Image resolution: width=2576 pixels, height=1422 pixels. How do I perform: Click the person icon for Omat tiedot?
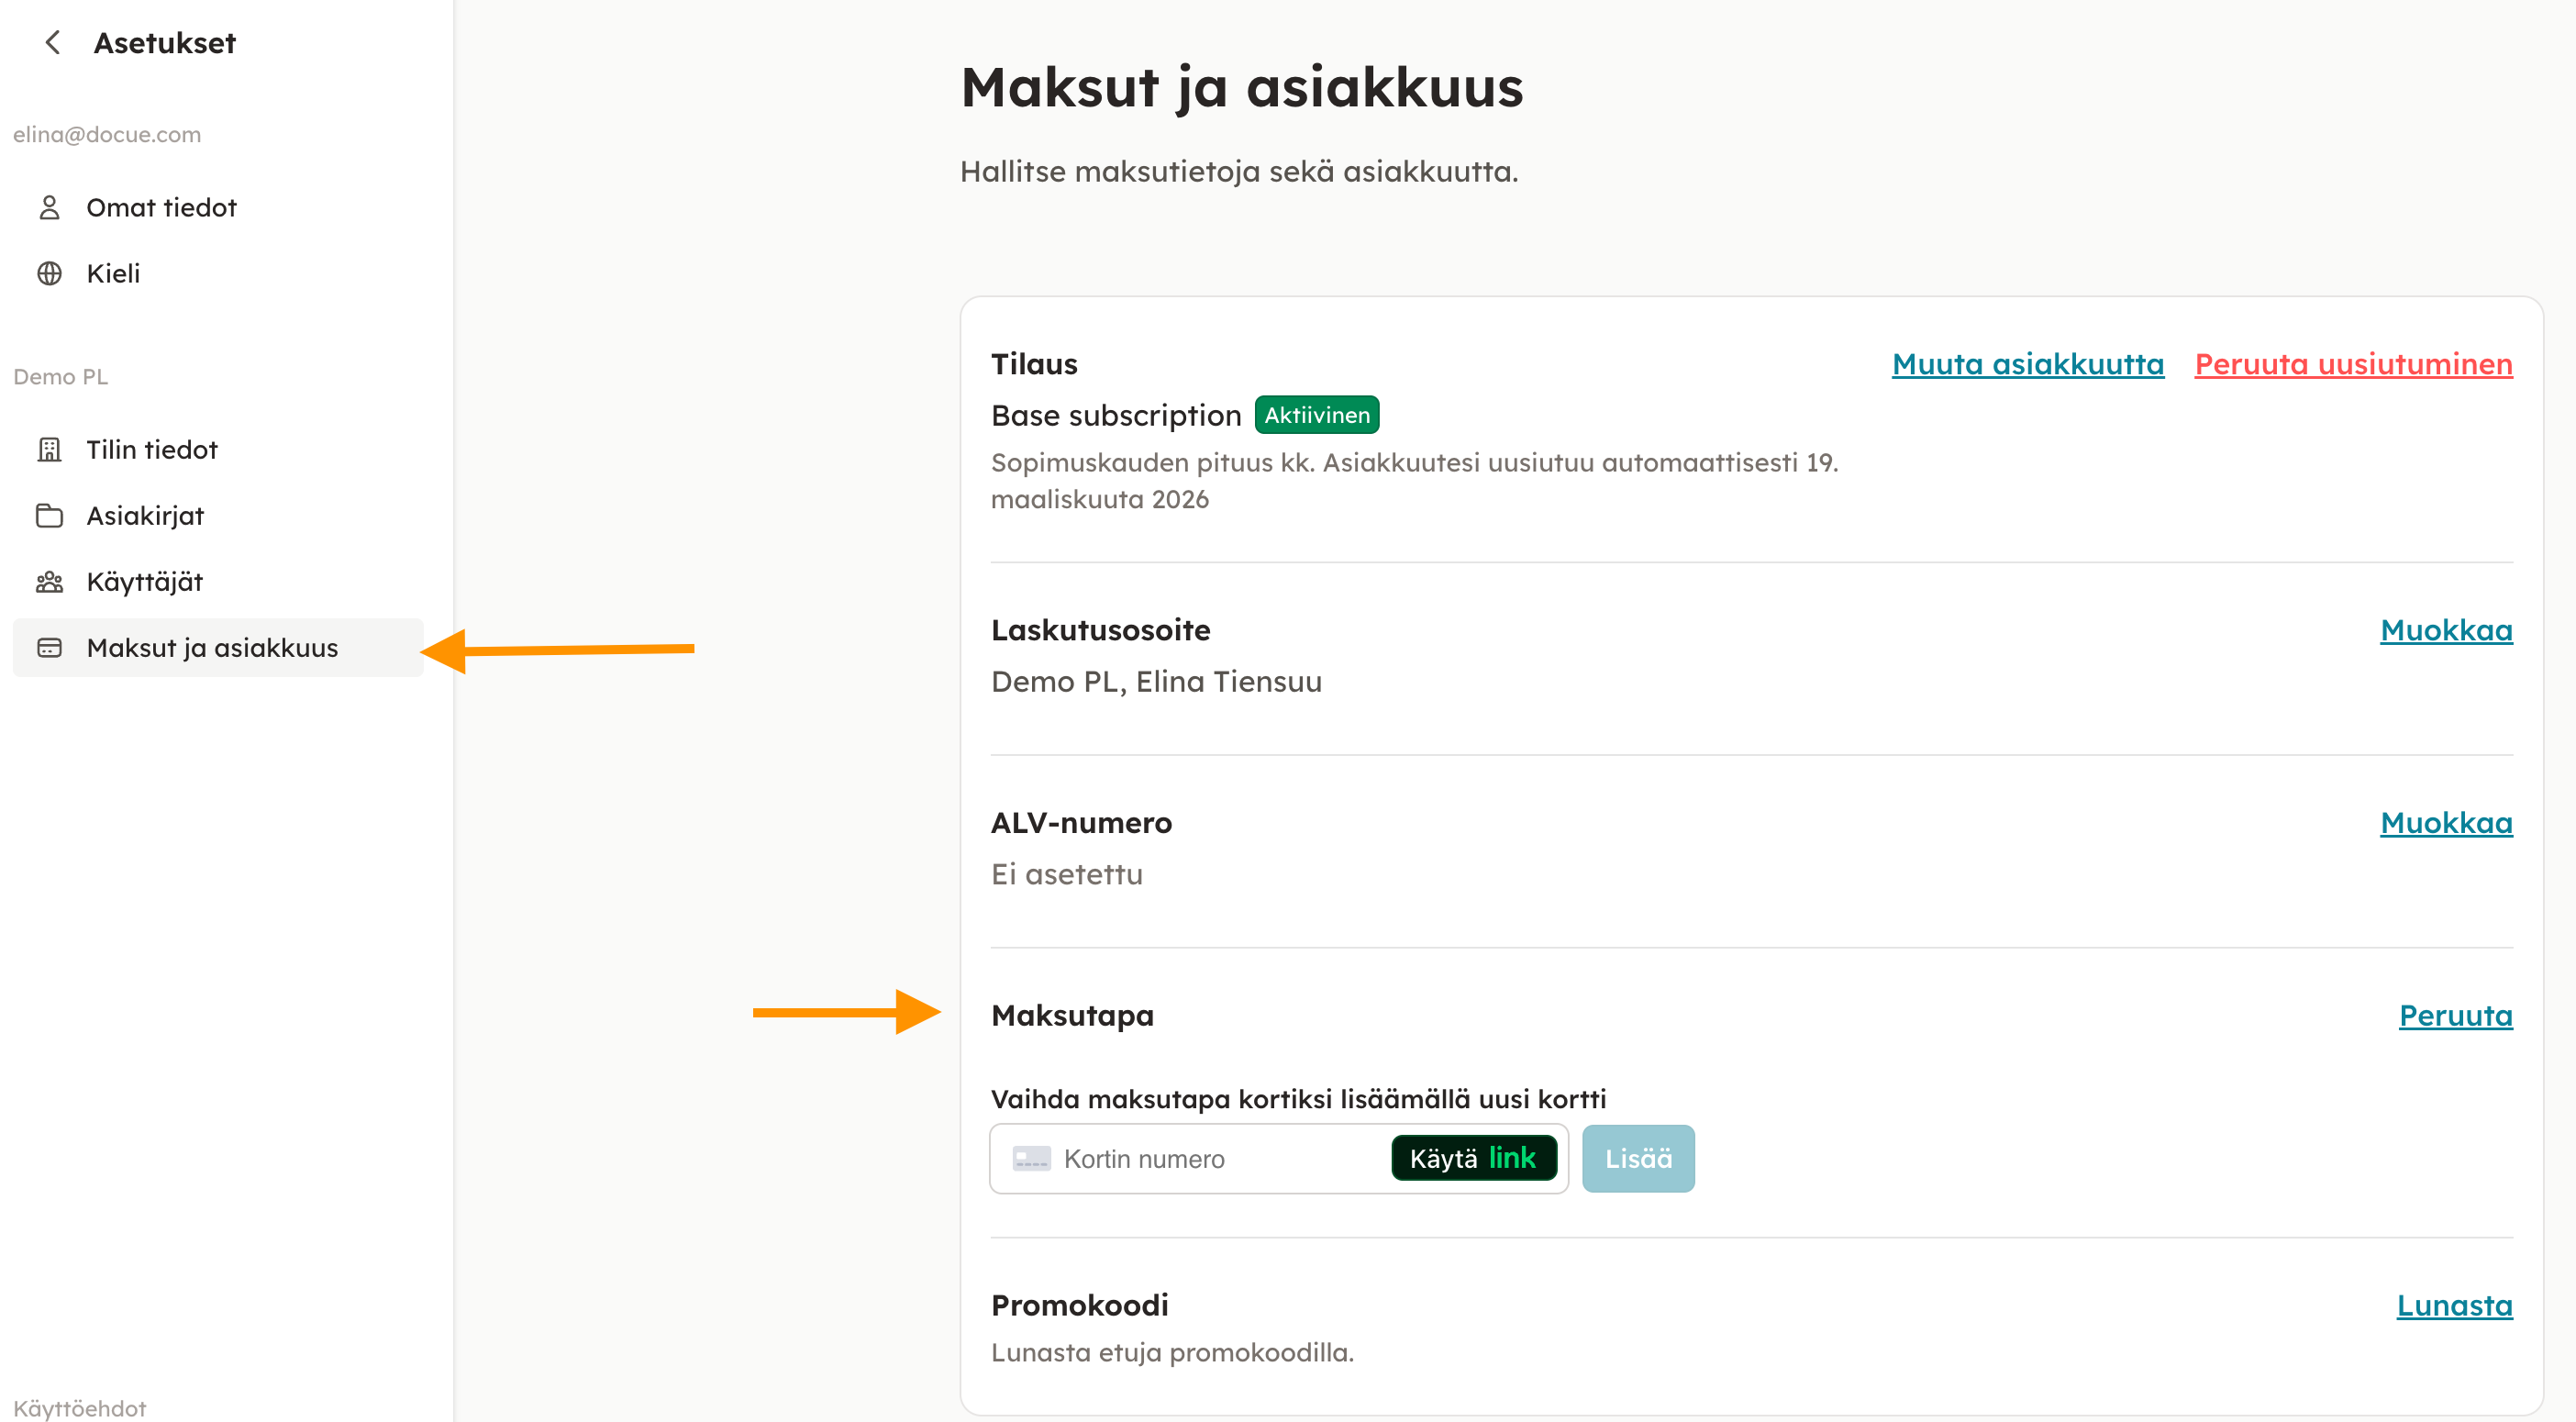49,207
